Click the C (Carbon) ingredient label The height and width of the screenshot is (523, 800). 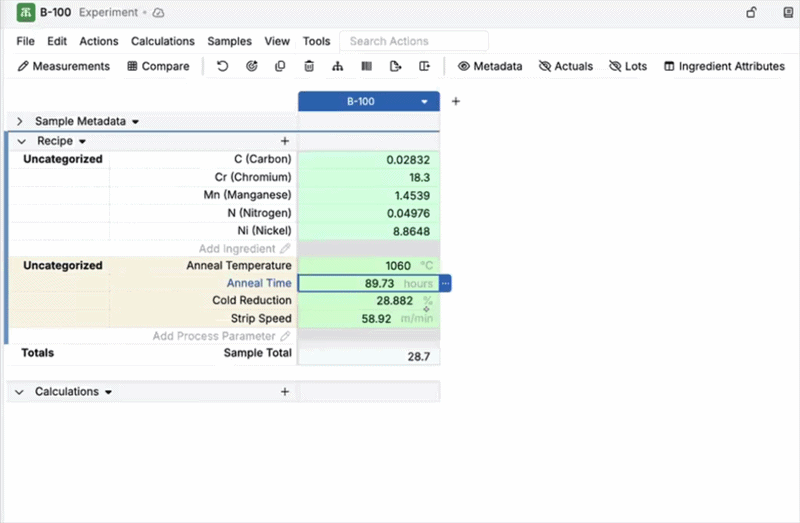[x=263, y=159]
